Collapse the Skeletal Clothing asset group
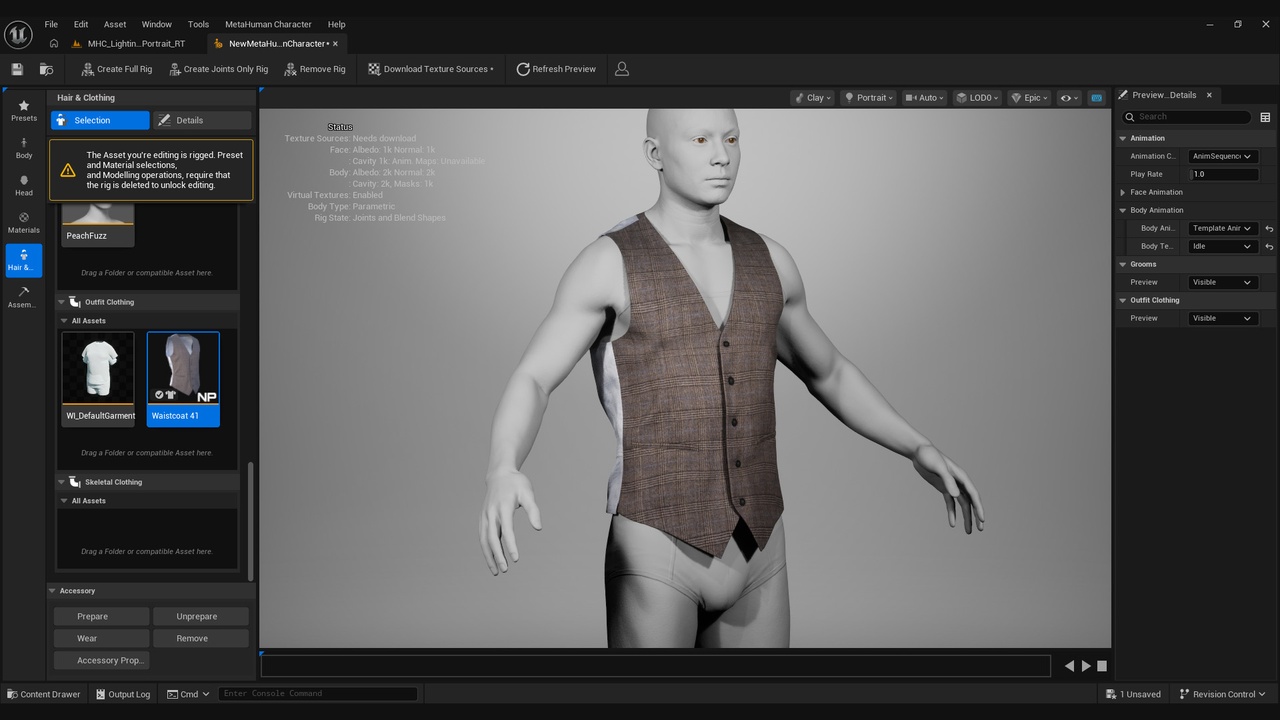The height and width of the screenshot is (720, 1280). coord(61,482)
